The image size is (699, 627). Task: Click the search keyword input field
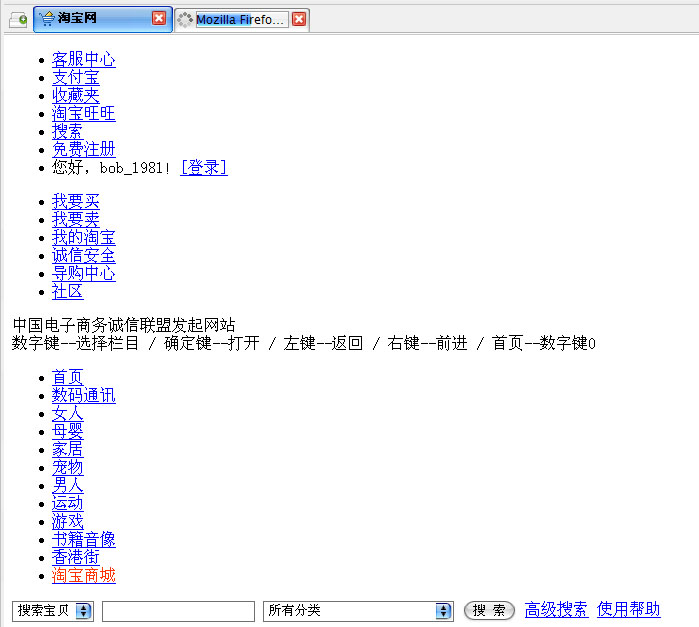click(x=178, y=611)
